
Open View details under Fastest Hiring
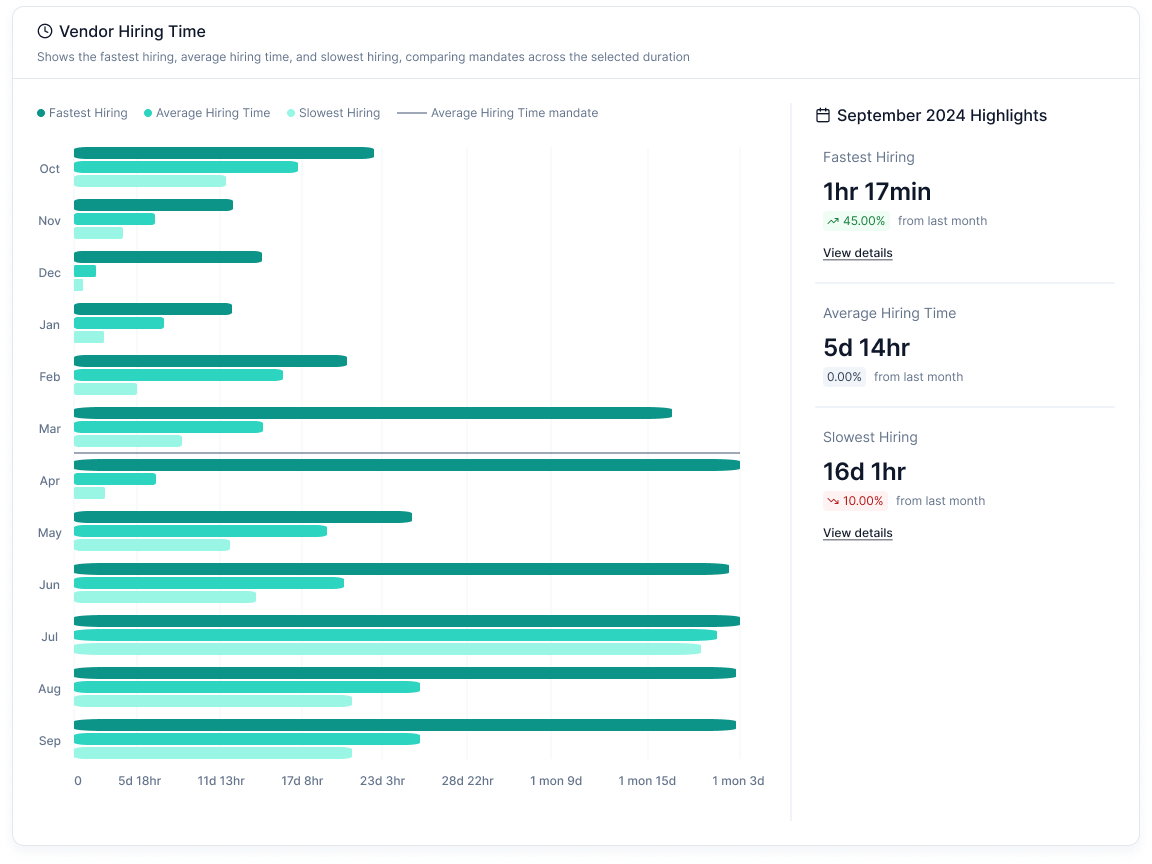[x=857, y=253]
